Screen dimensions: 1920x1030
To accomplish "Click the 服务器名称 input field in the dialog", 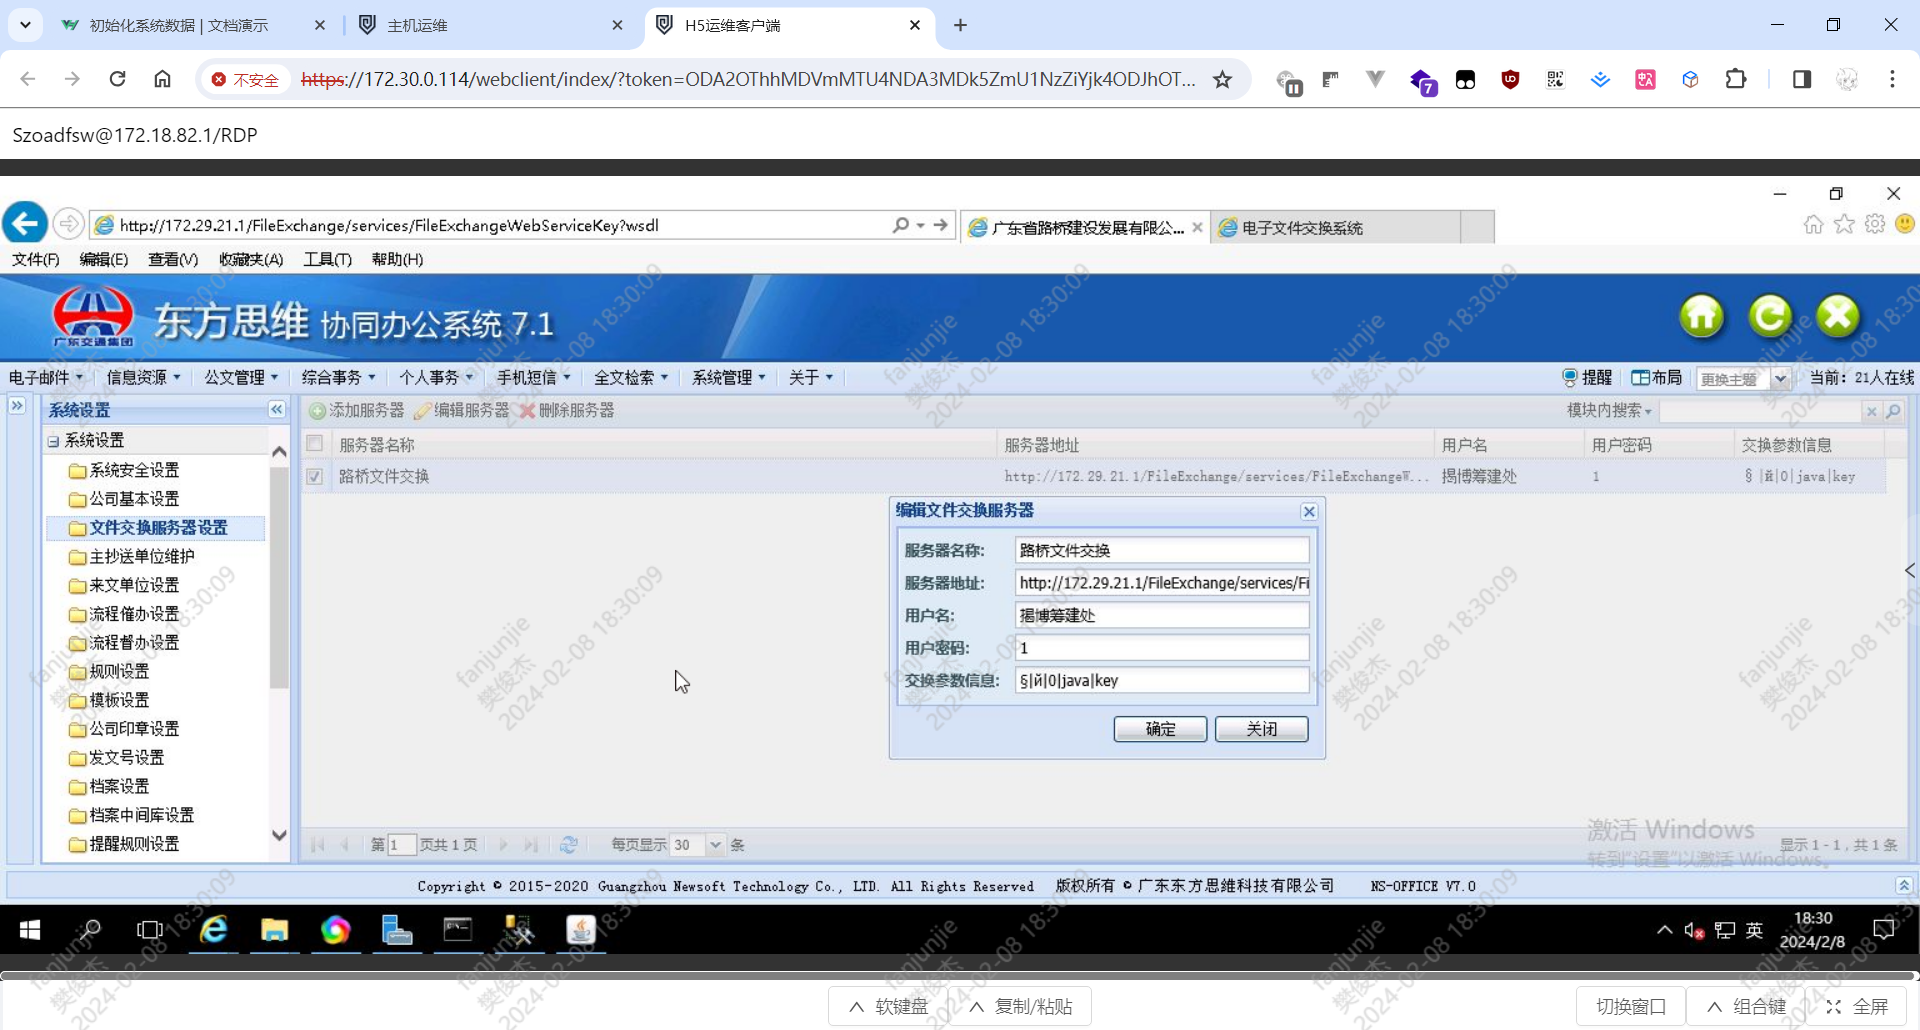I will [x=1162, y=551].
